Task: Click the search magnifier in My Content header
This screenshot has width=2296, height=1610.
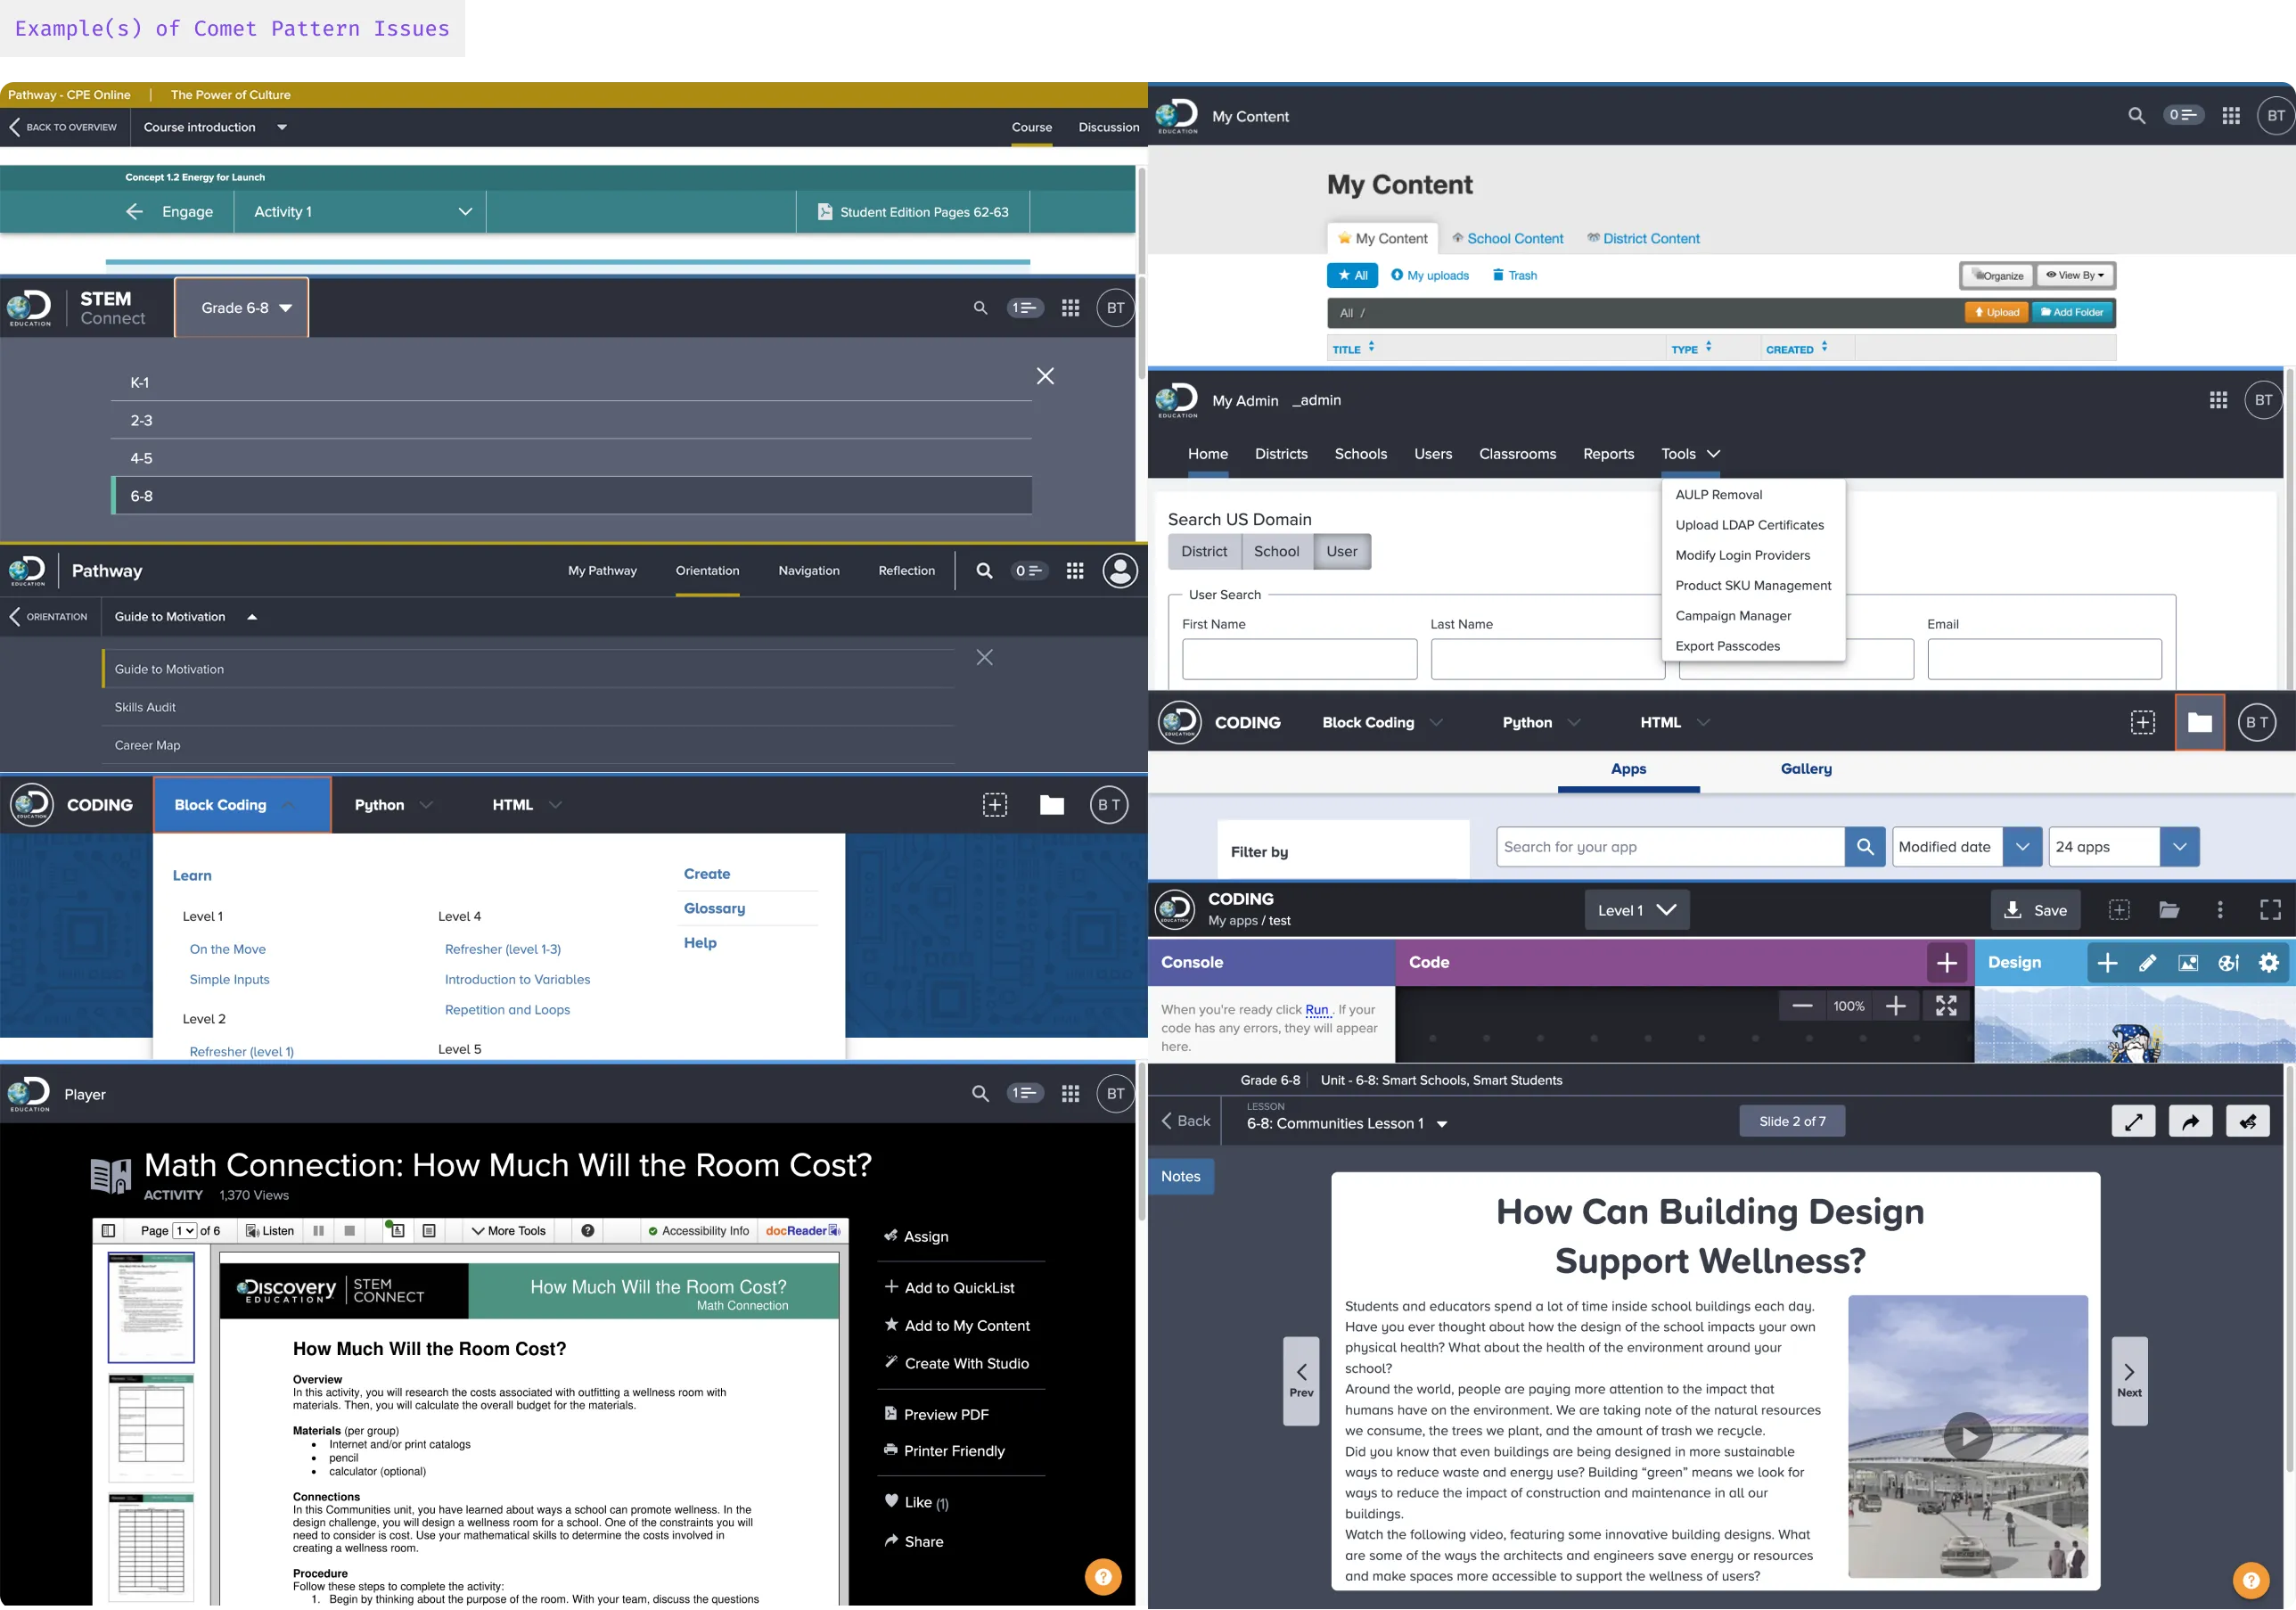Action: pyautogui.click(x=2136, y=115)
